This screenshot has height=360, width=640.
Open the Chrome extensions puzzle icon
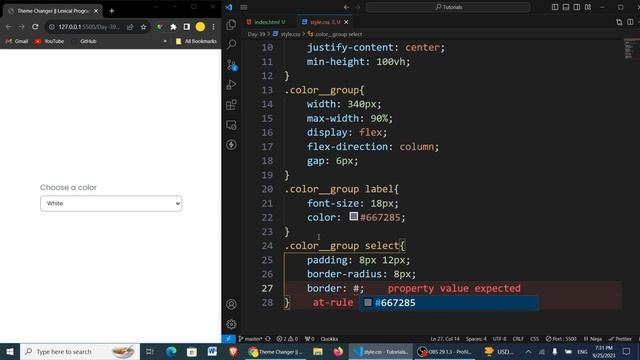coord(173,27)
